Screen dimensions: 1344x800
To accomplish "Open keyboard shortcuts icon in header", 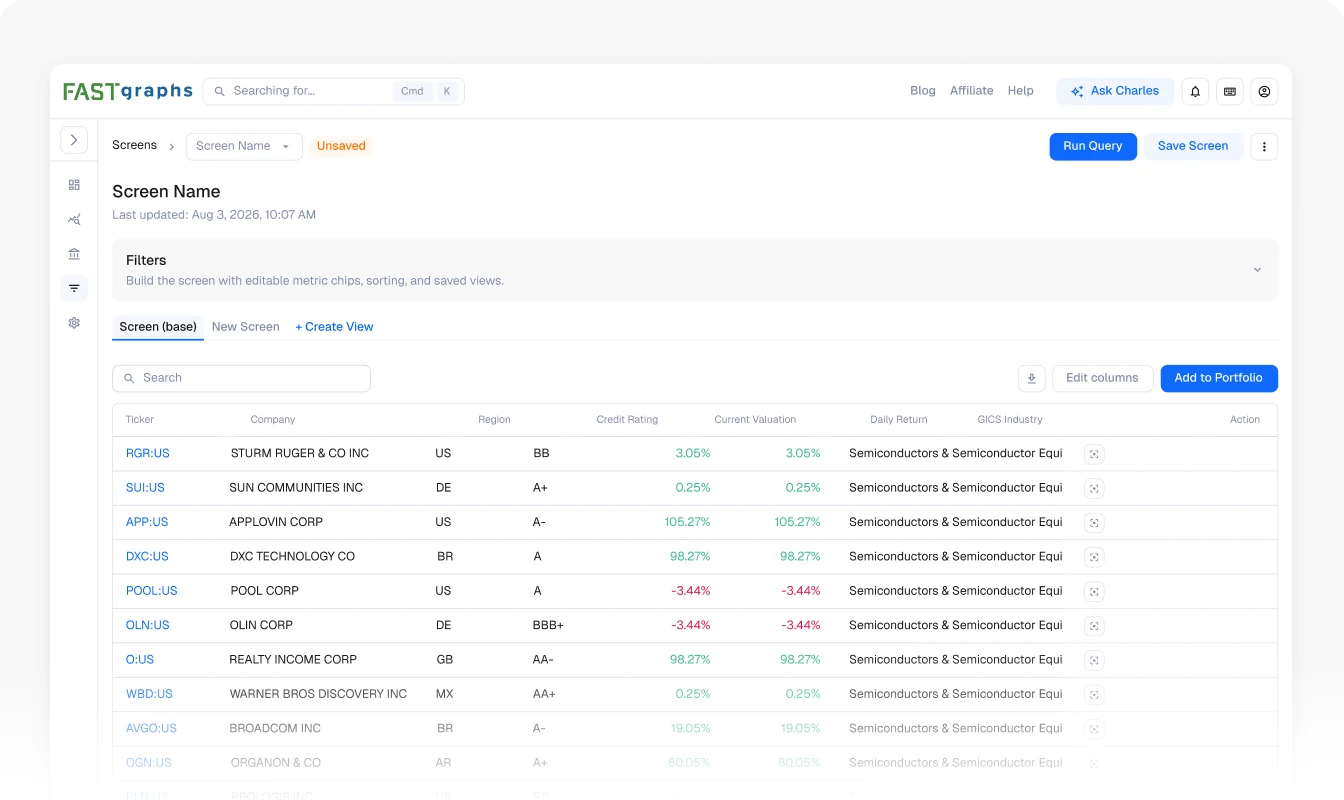I will (1230, 91).
